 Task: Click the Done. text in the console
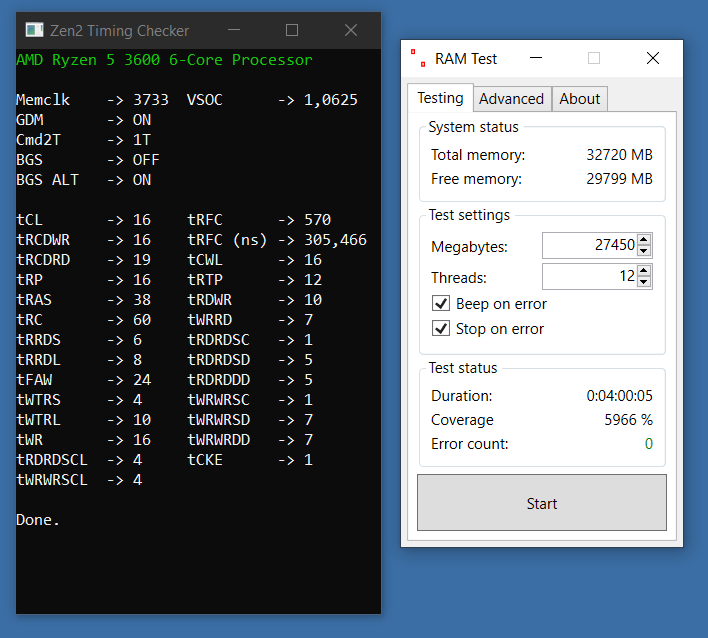coord(38,520)
